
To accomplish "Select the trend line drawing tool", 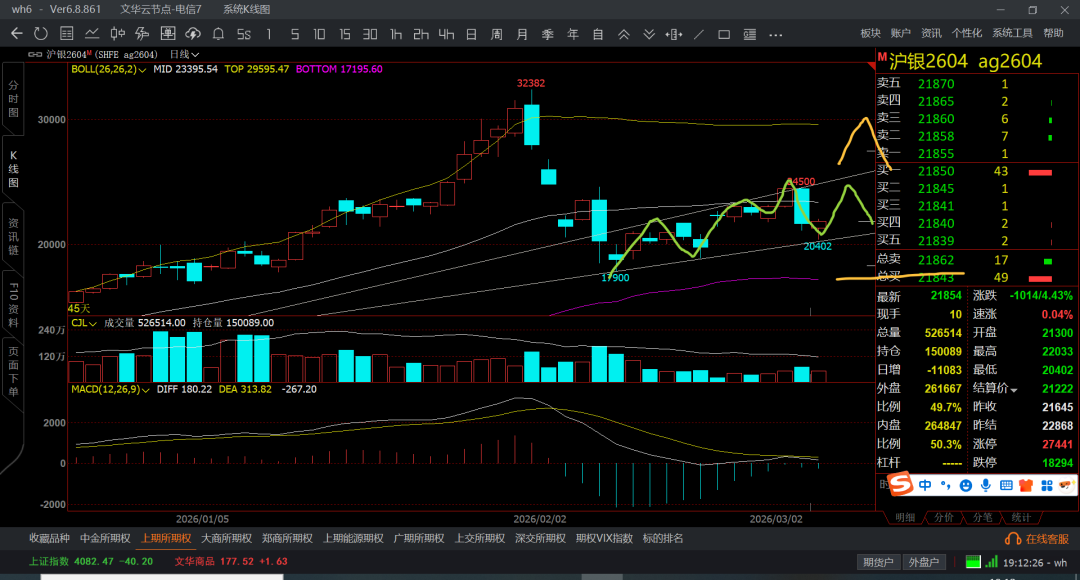I will (x=699, y=33).
